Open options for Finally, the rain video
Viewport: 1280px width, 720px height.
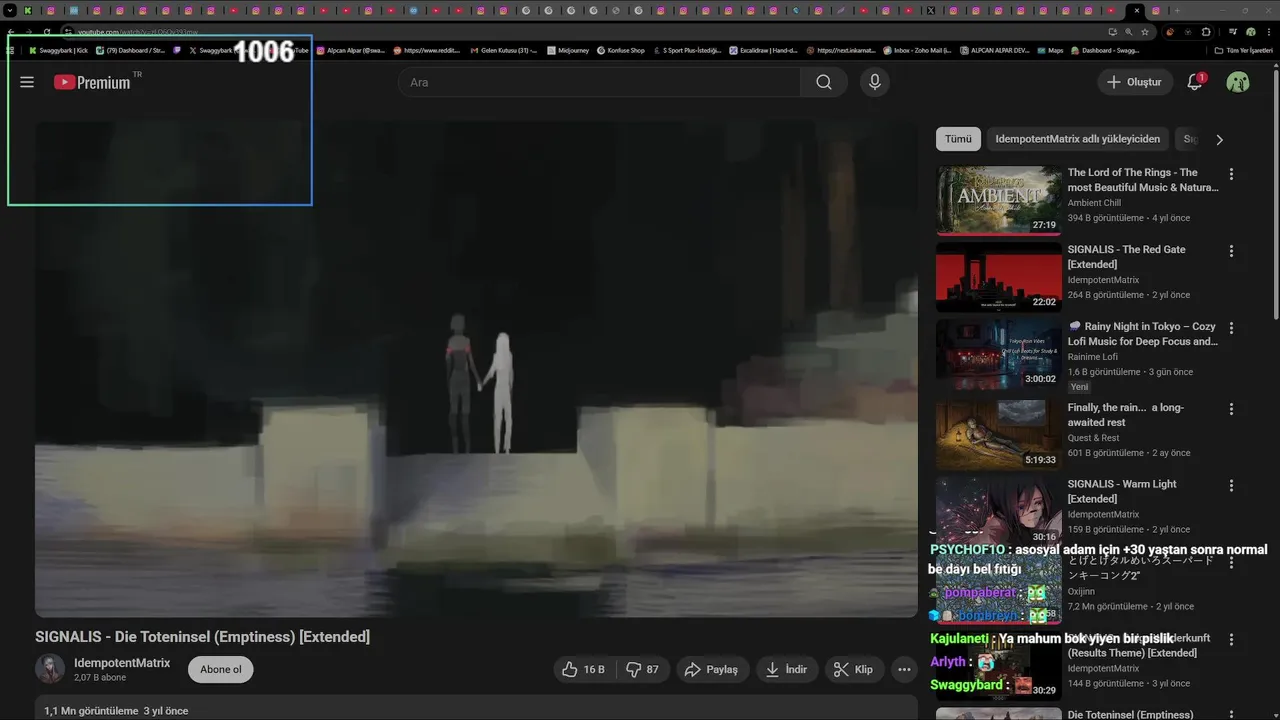point(1231,409)
